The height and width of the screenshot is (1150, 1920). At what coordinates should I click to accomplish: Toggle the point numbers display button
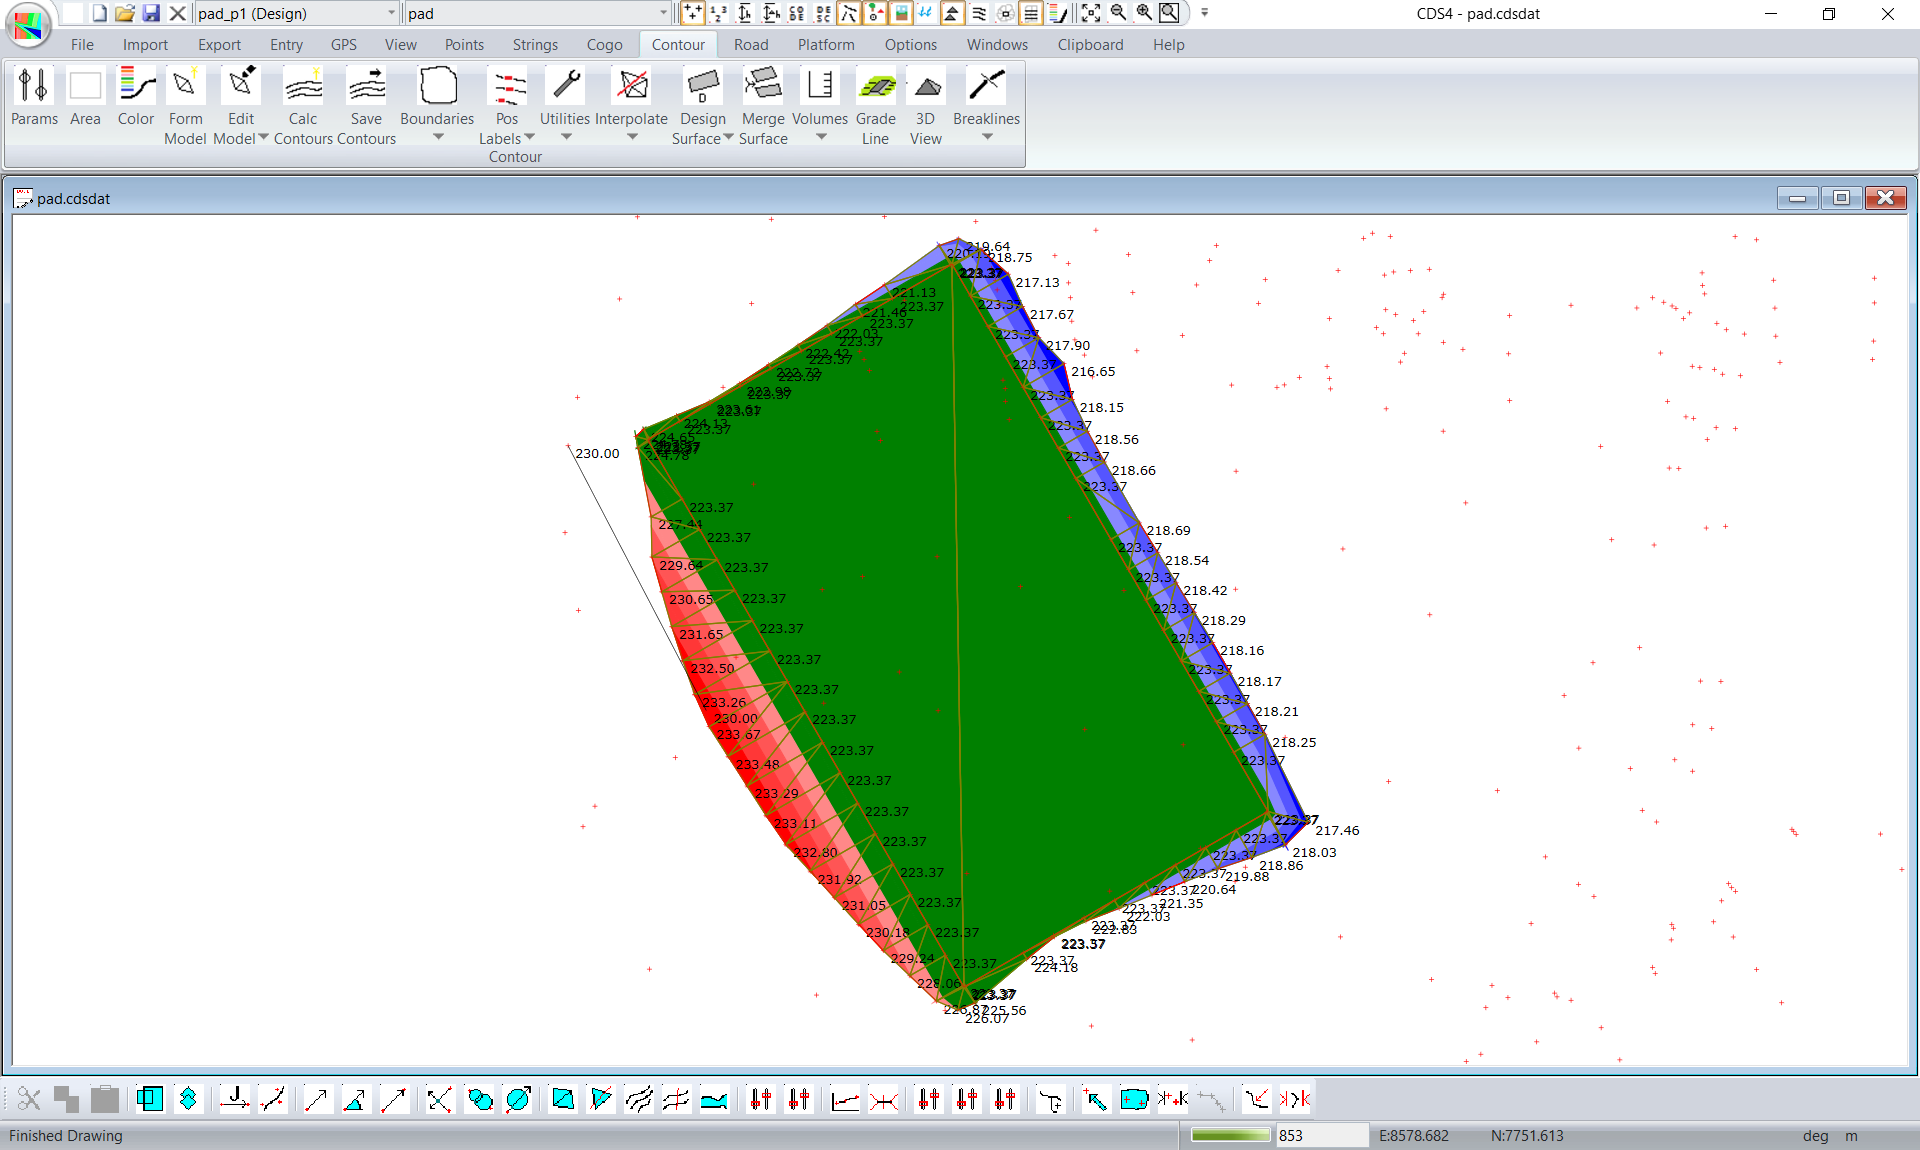coord(718,13)
